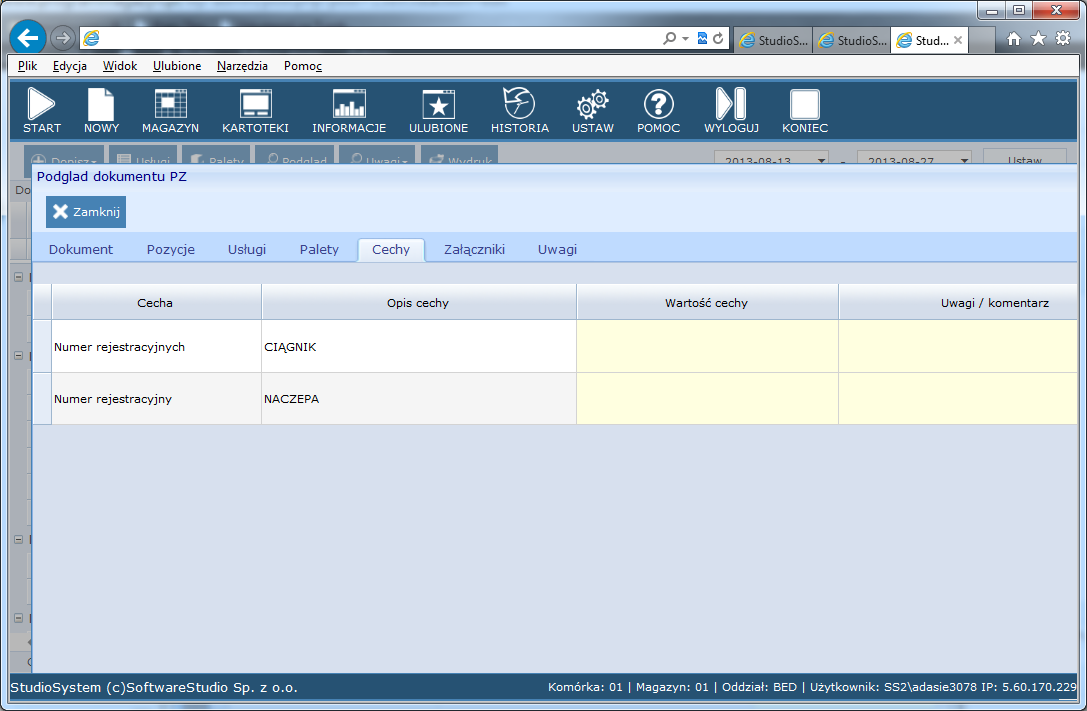Open the MAGAZYN warehouse icon
Screen dimensions: 1087x711
(x=170, y=105)
